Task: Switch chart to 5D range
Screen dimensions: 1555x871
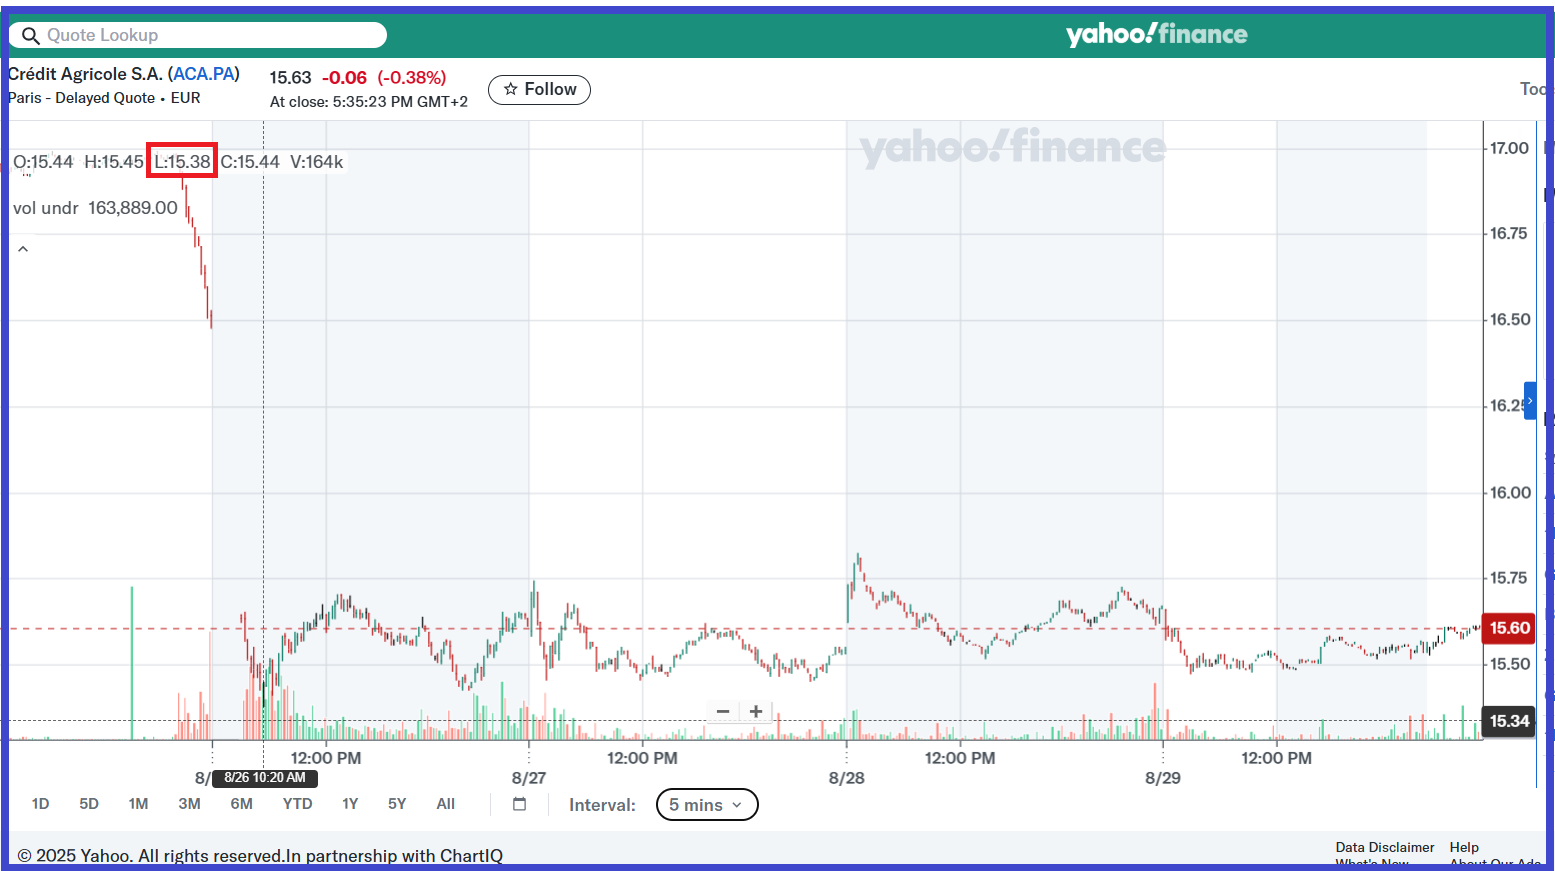Action: click(89, 804)
